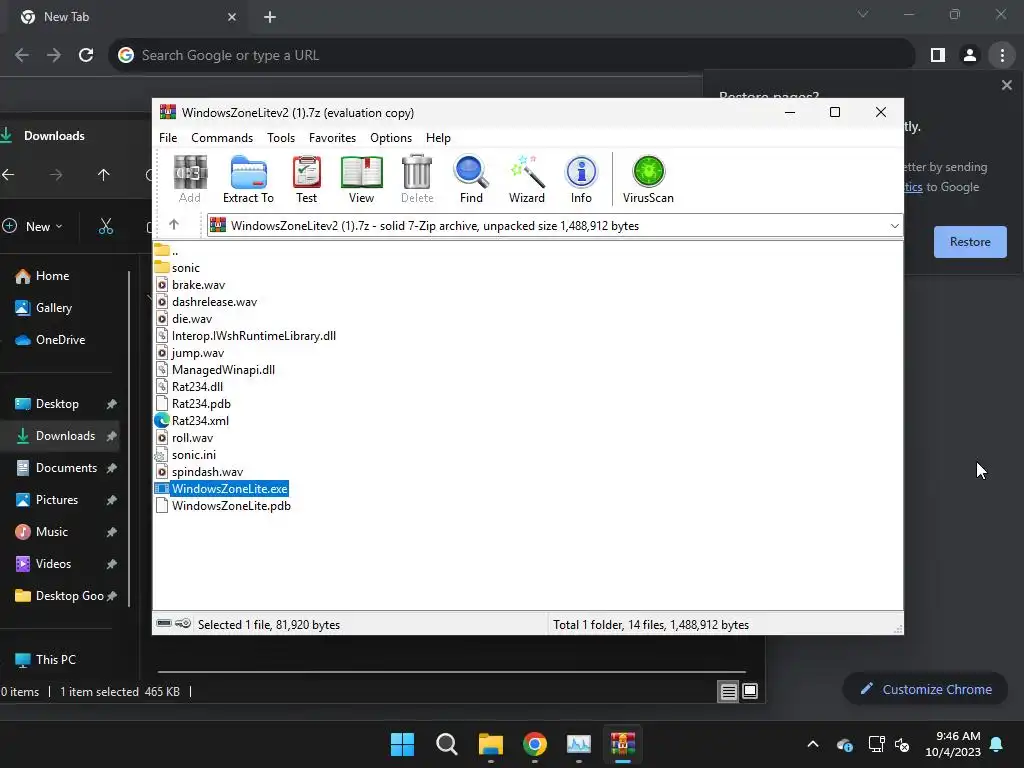This screenshot has height=768, width=1024.
Task: Select WindowsZoneLite.pdb file
Action: [231, 505]
